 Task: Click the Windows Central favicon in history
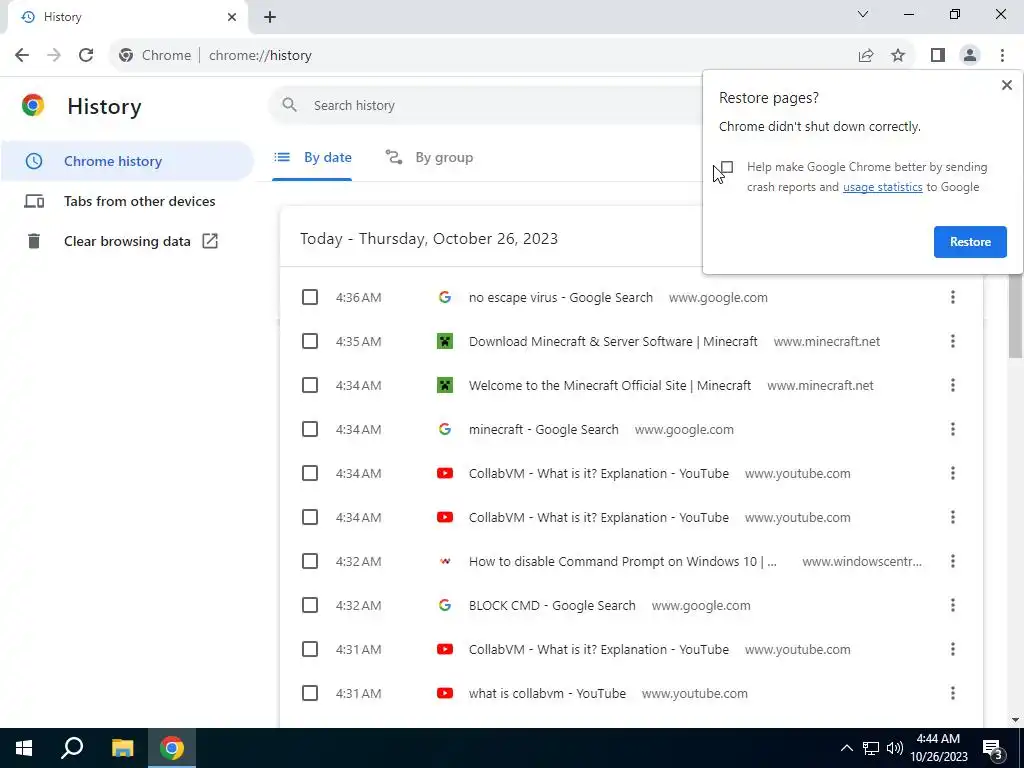tap(445, 561)
